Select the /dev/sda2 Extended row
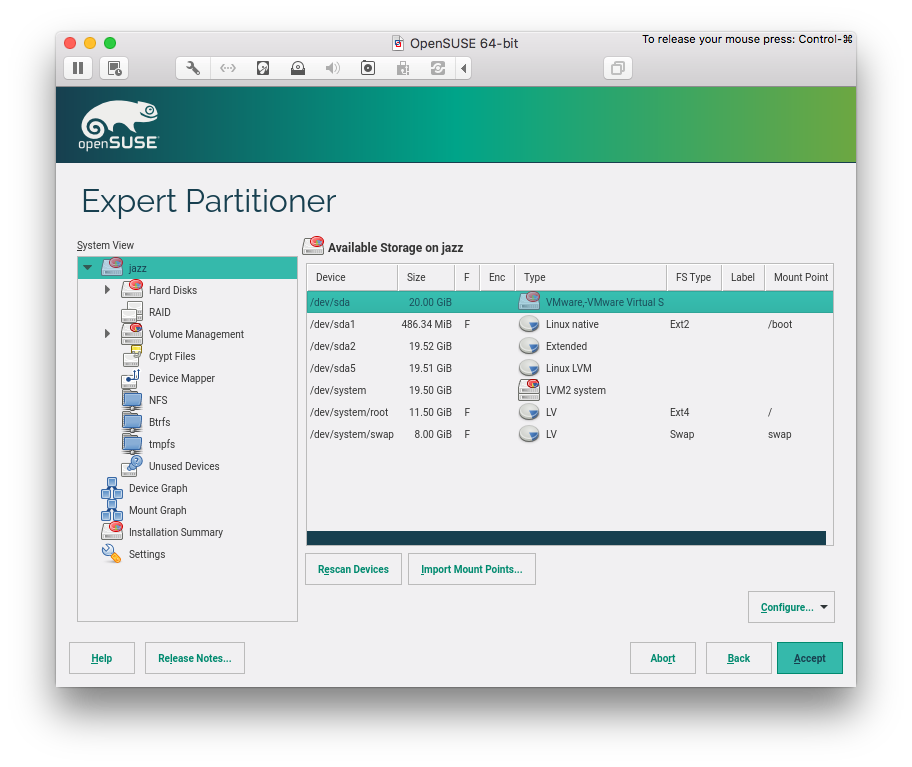 (570, 347)
